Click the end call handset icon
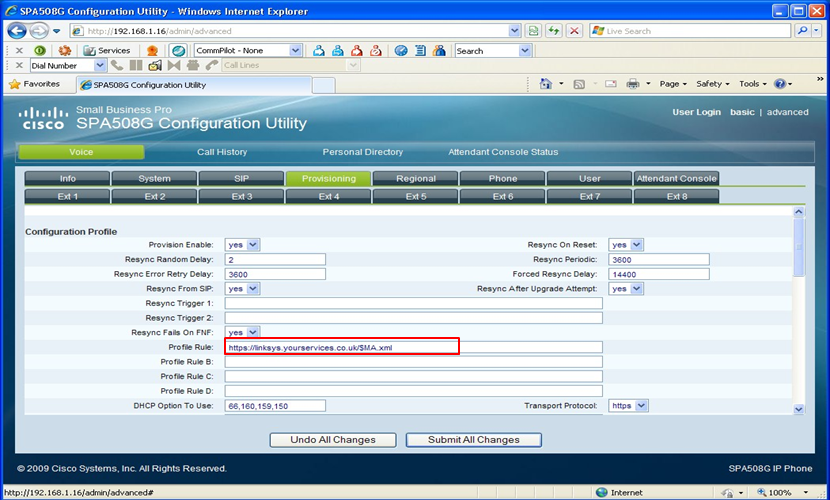The height and width of the screenshot is (500, 830). pyautogui.click(x=212, y=66)
